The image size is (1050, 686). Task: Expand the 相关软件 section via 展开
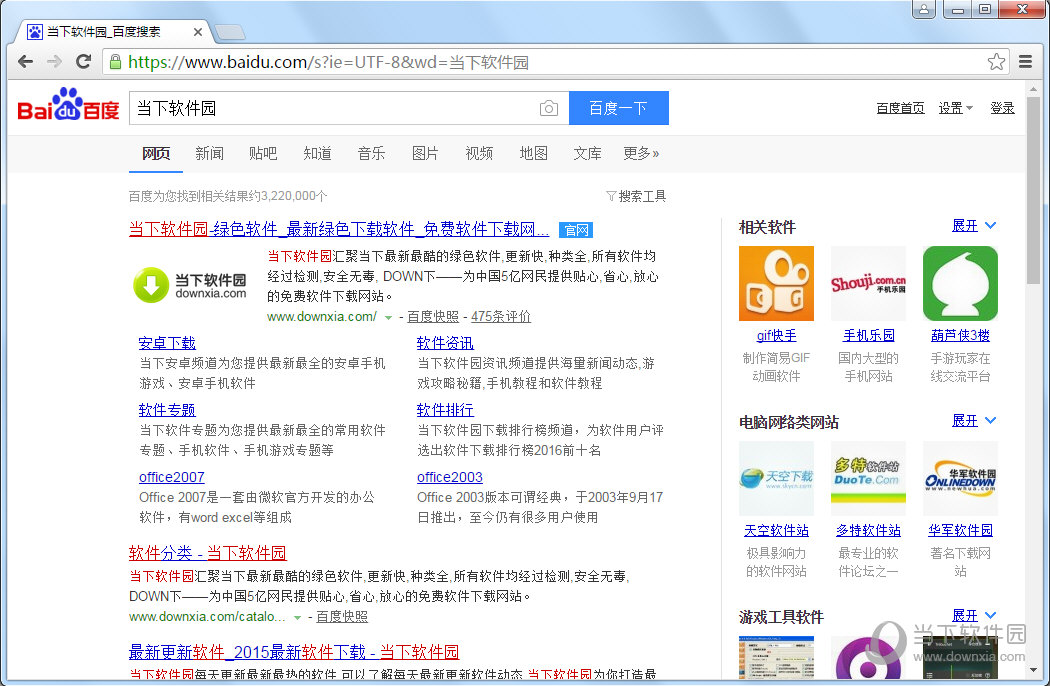[974, 226]
